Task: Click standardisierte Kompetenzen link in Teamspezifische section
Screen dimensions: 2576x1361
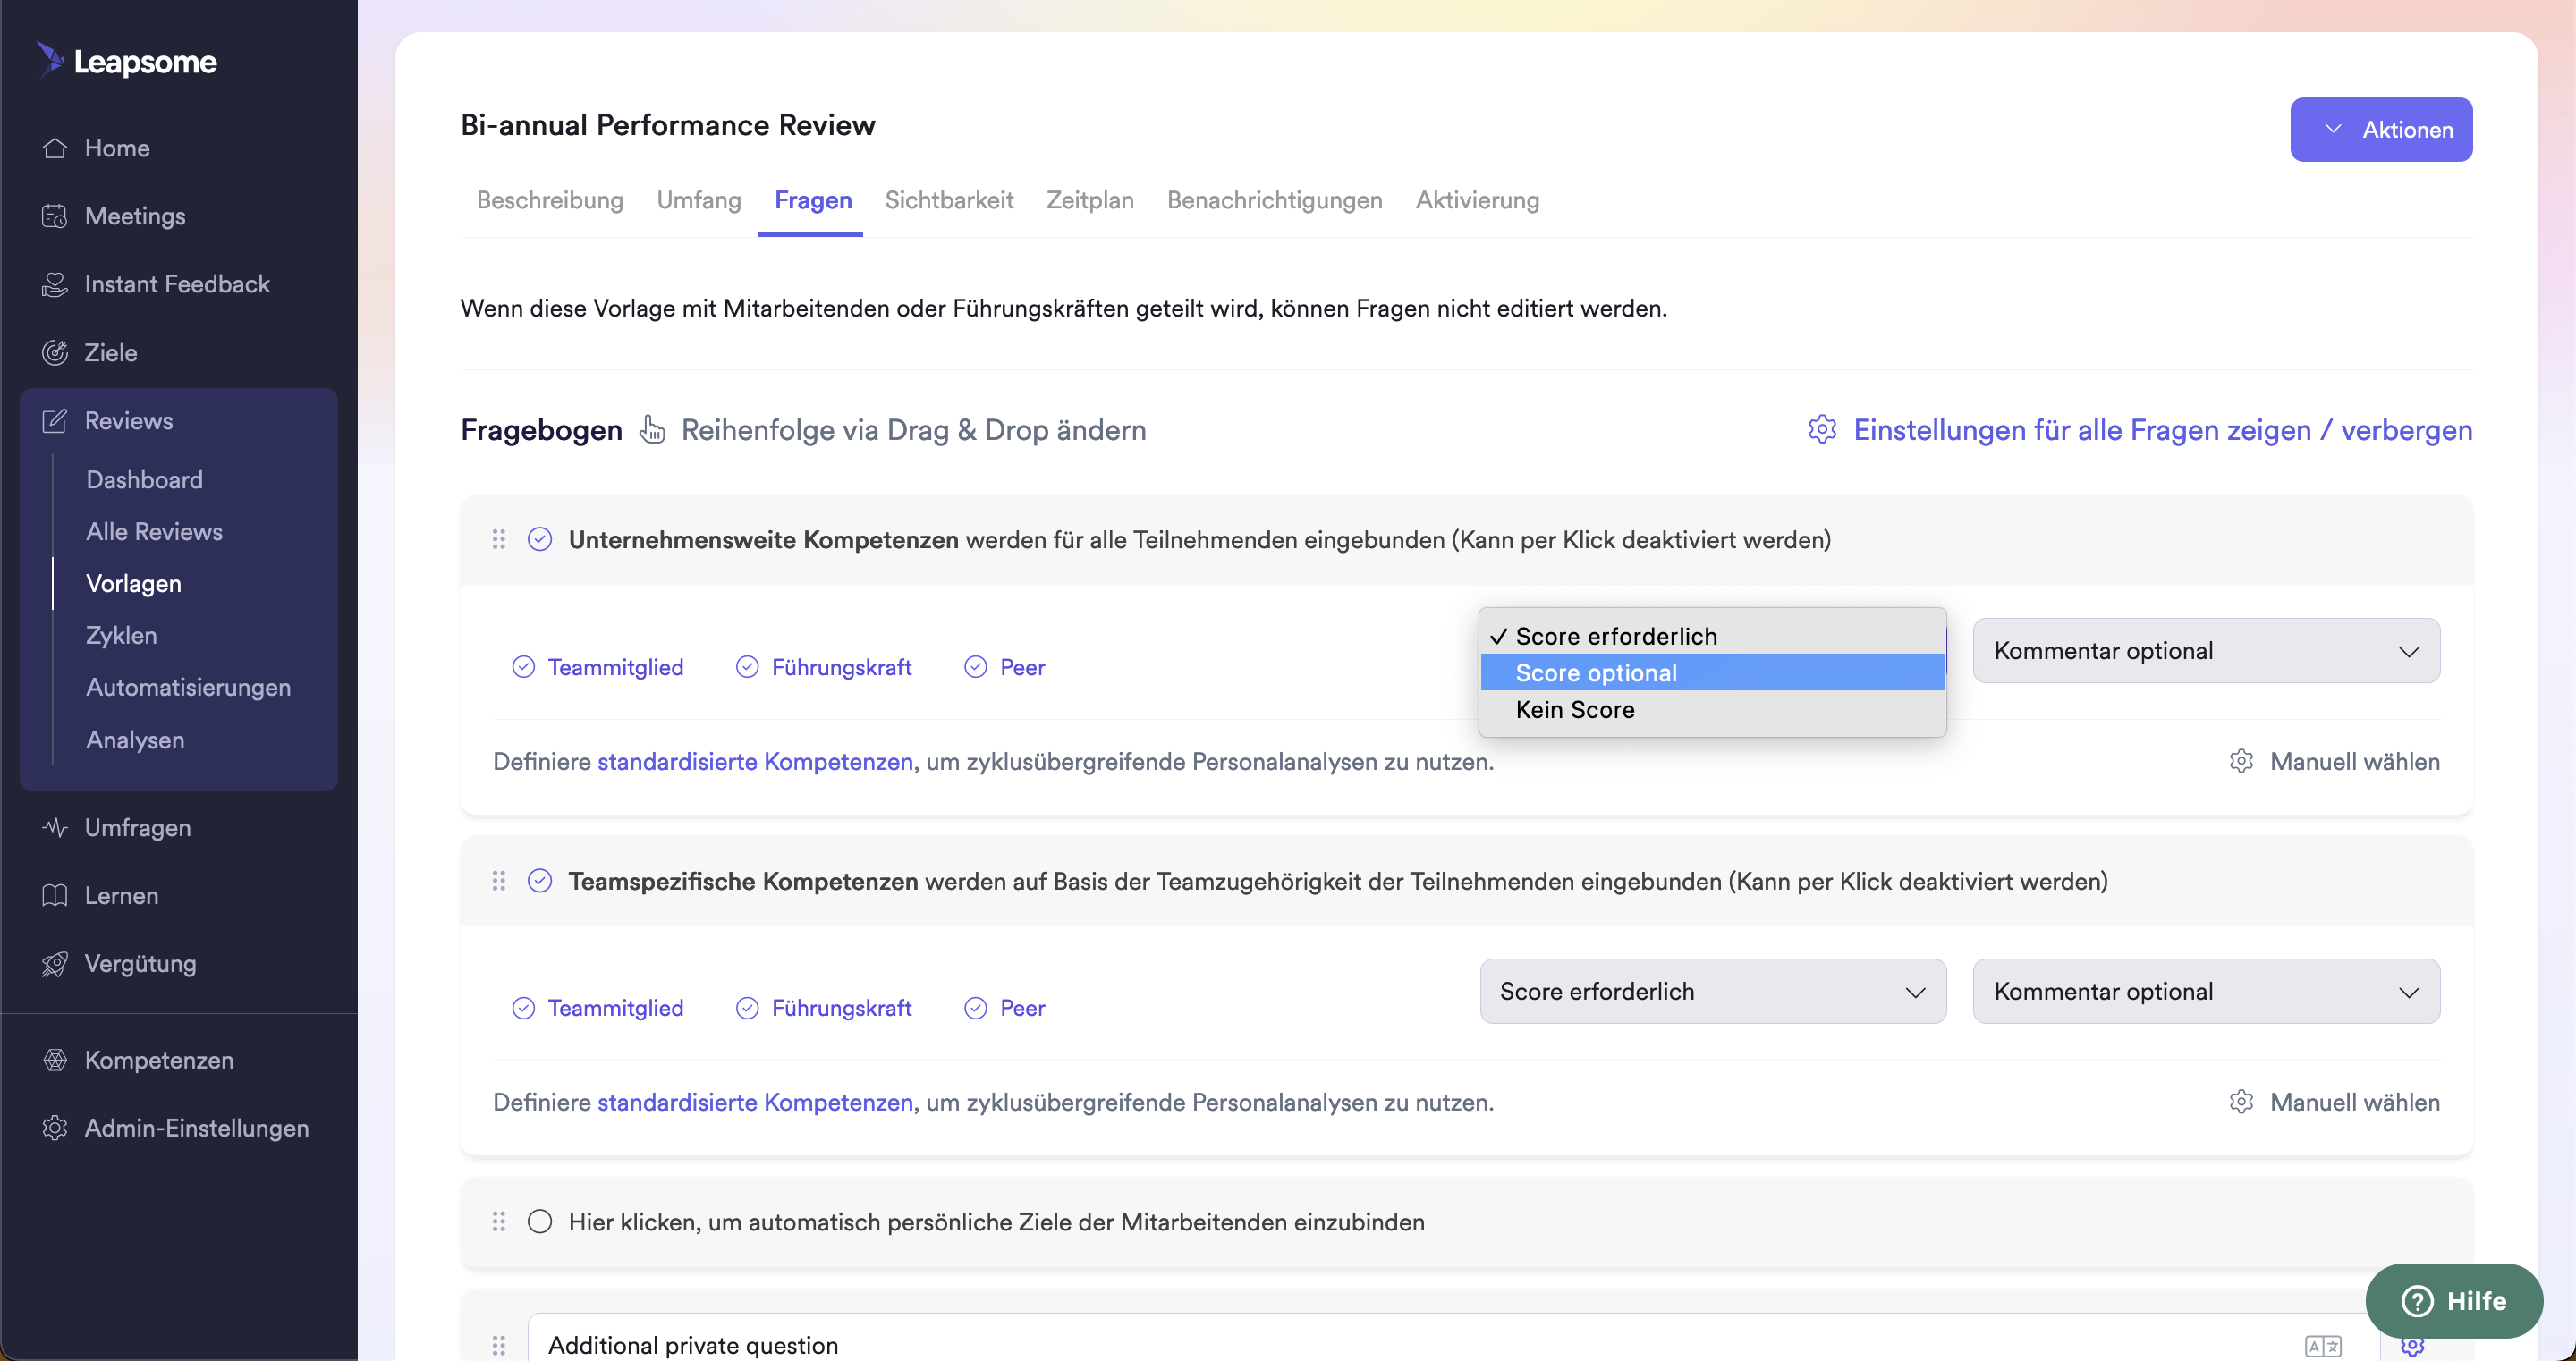Action: (x=755, y=1102)
